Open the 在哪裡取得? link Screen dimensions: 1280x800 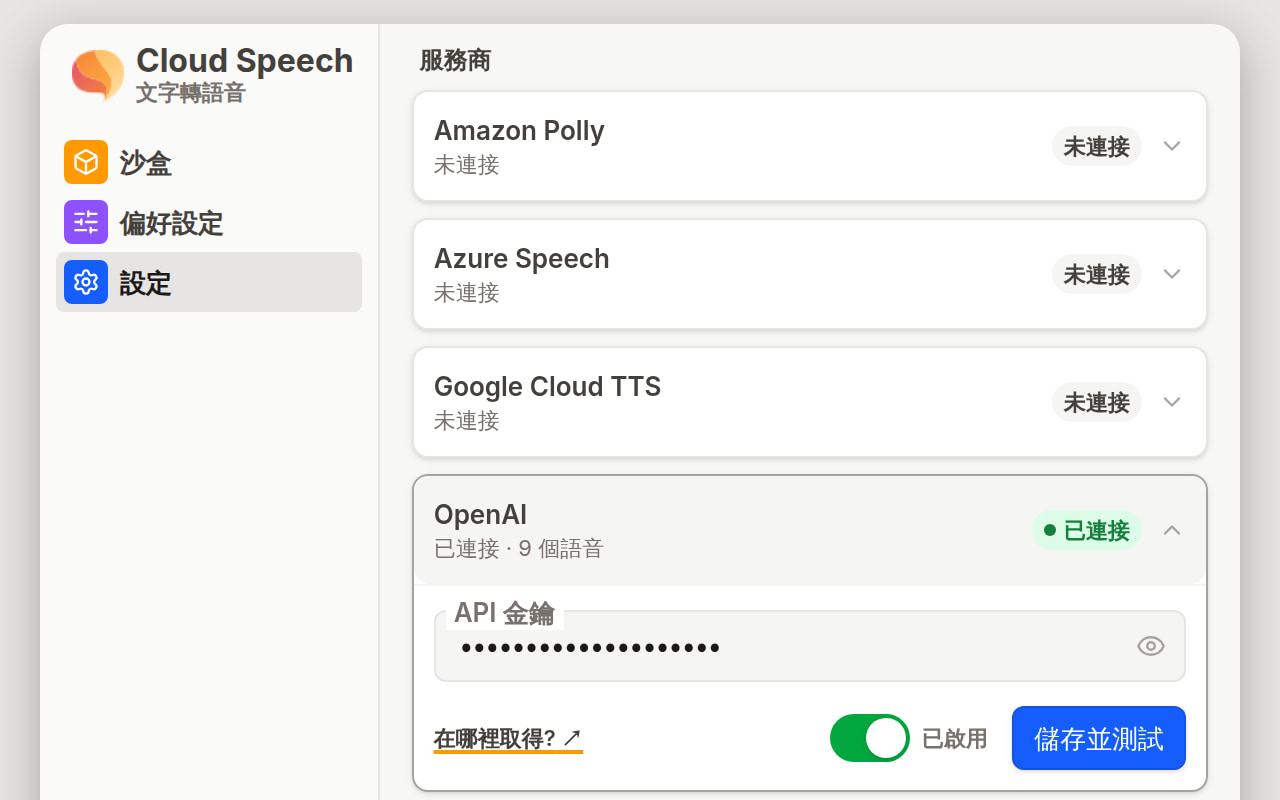[508, 739]
